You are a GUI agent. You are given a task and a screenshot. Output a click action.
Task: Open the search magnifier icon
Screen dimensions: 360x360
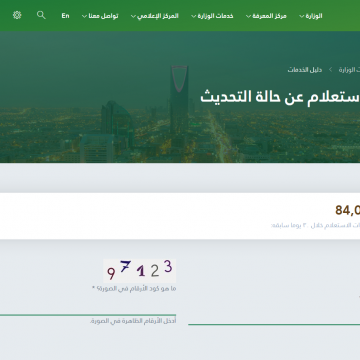[x=41, y=15]
